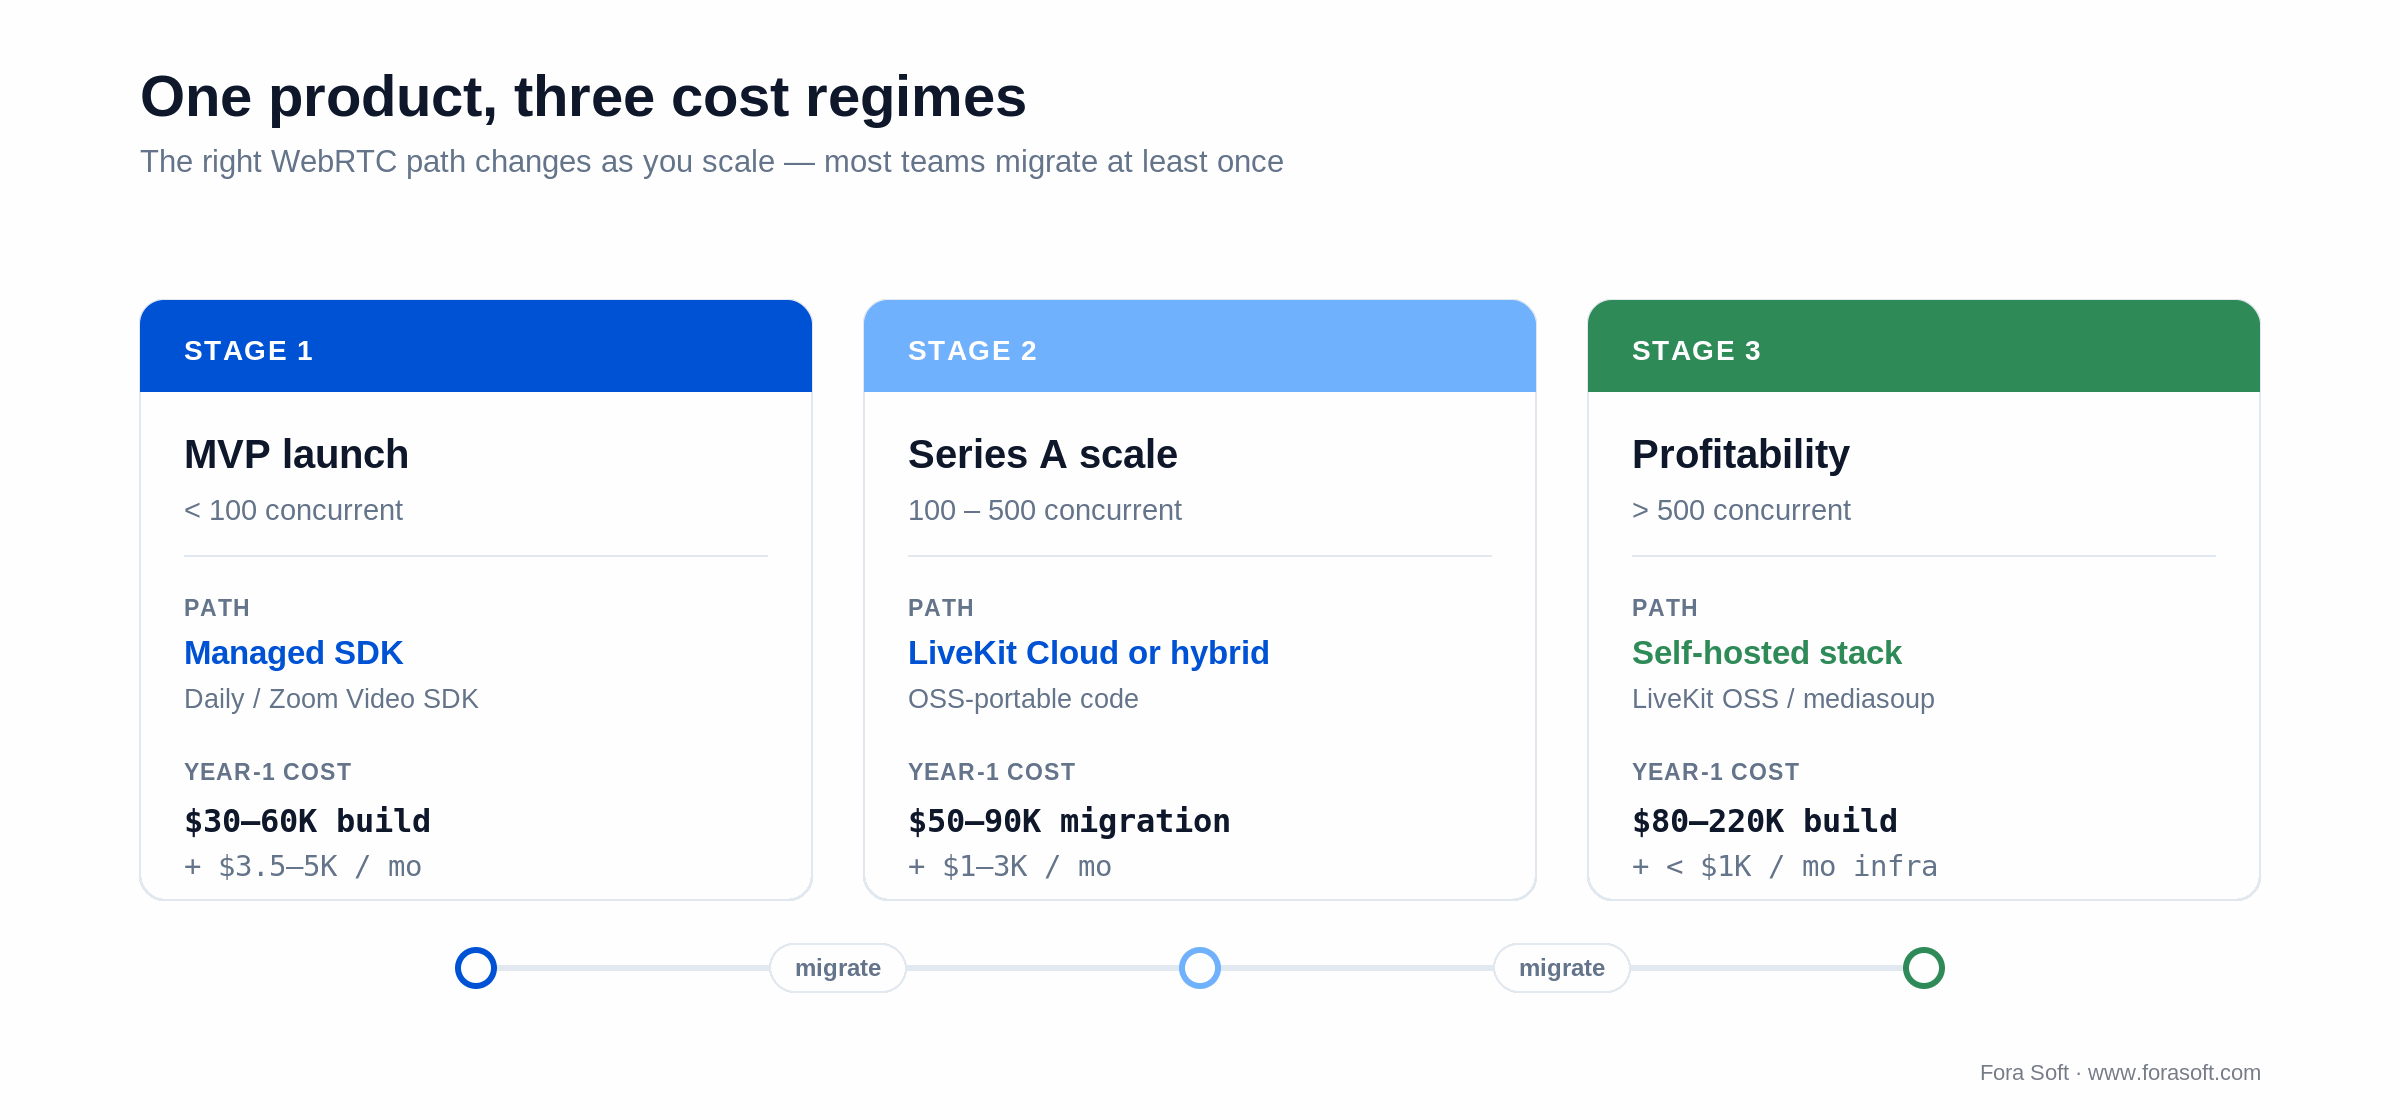
Task: Click the + $1–3K / mo line
Action: (x=1010, y=867)
